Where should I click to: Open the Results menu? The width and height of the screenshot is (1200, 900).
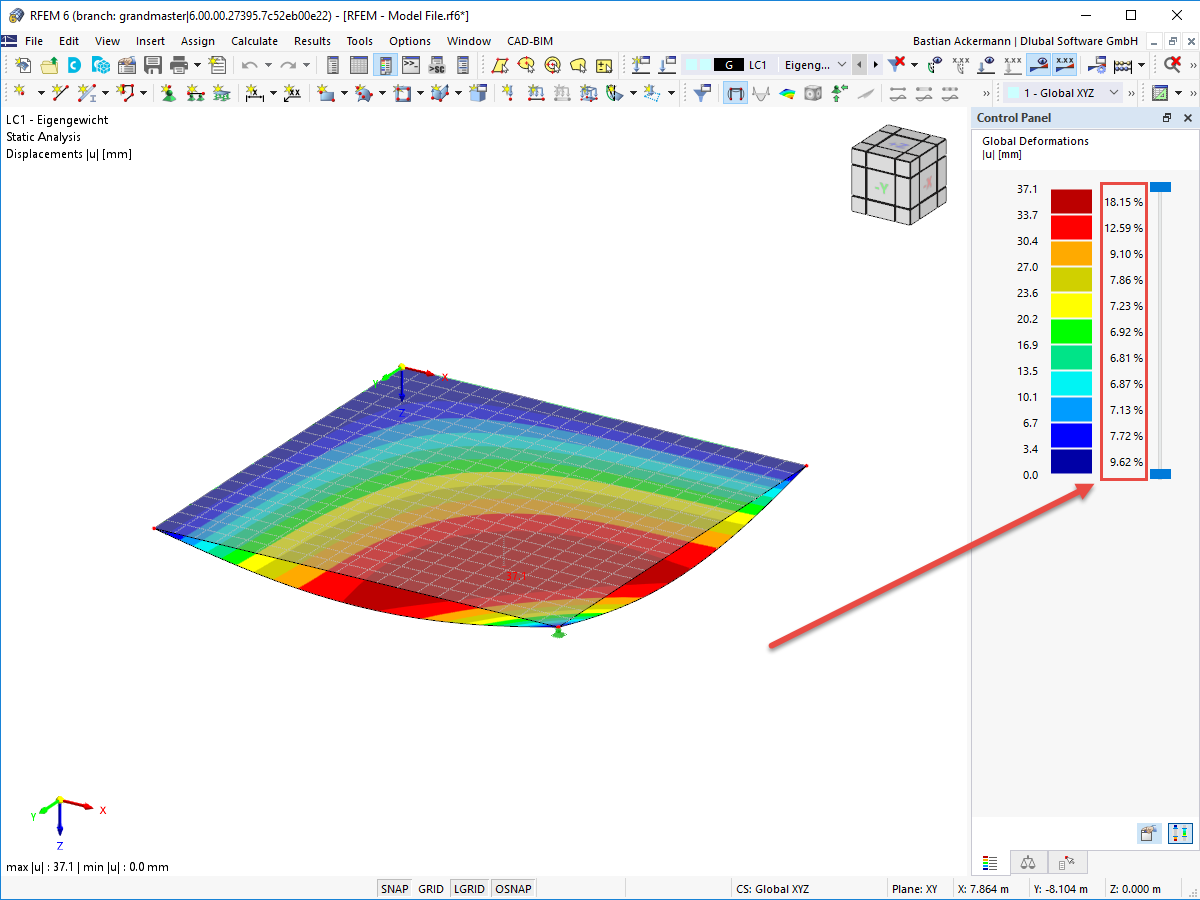[x=312, y=41]
